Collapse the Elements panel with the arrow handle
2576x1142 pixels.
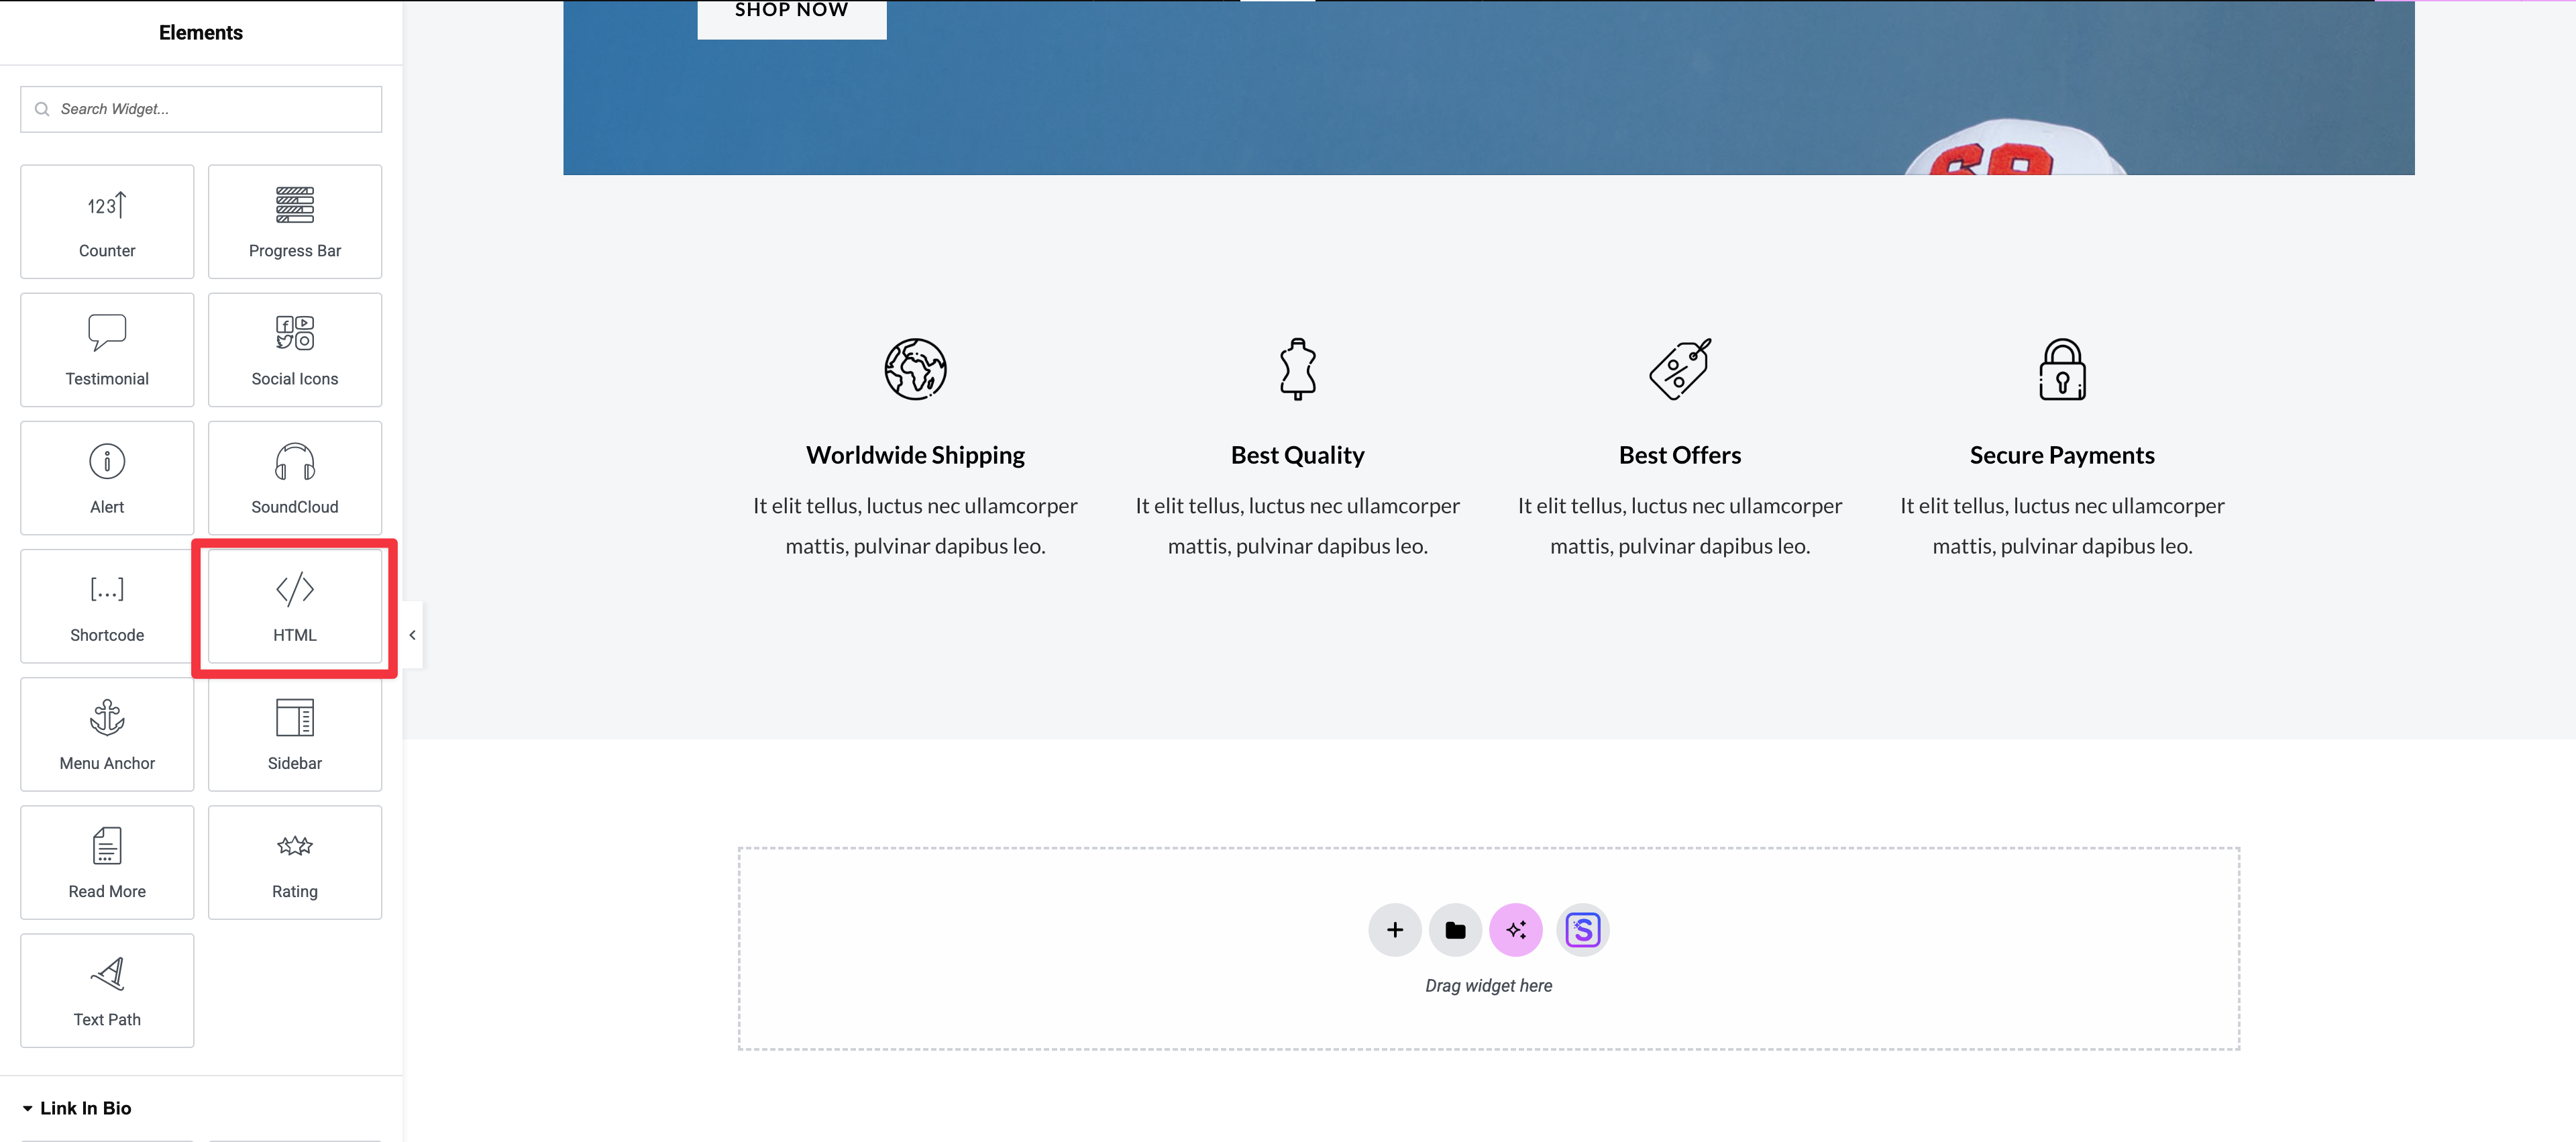pyautogui.click(x=412, y=635)
